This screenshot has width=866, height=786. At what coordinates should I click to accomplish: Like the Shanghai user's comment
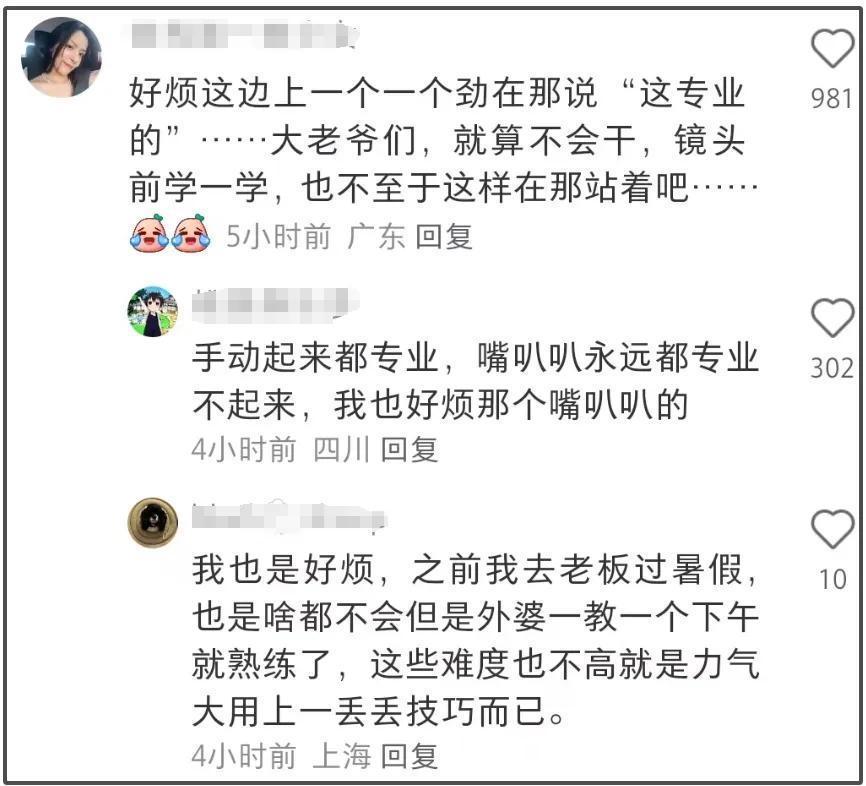(x=832, y=529)
